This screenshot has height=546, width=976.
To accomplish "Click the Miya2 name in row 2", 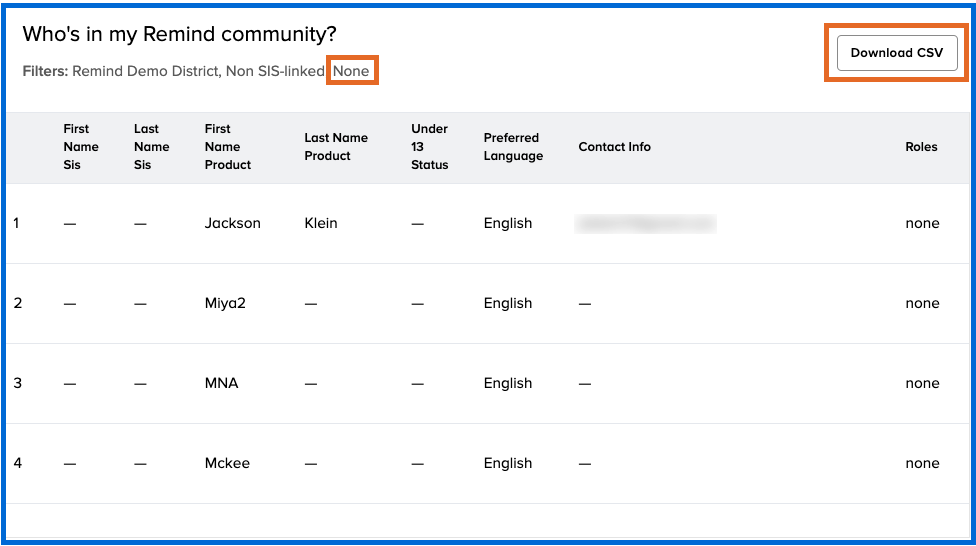I will point(225,304).
